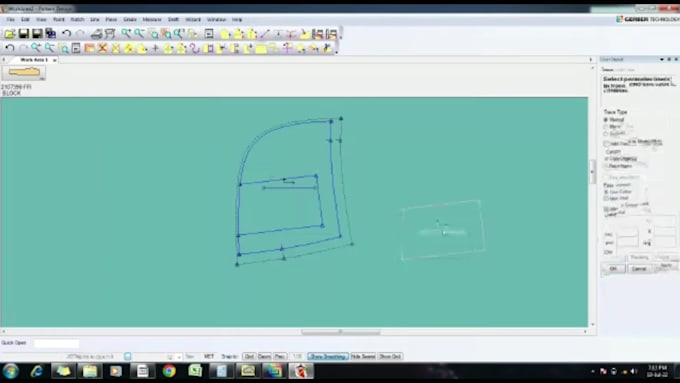Select the Use Color radio option
The height and width of the screenshot is (383, 680).
click(606, 192)
